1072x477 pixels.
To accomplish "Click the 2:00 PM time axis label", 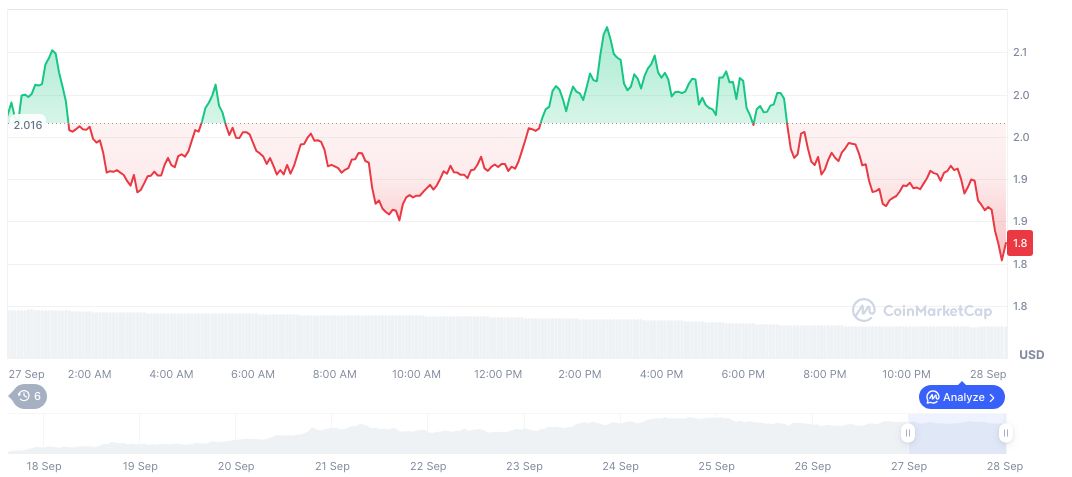I will click(579, 374).
